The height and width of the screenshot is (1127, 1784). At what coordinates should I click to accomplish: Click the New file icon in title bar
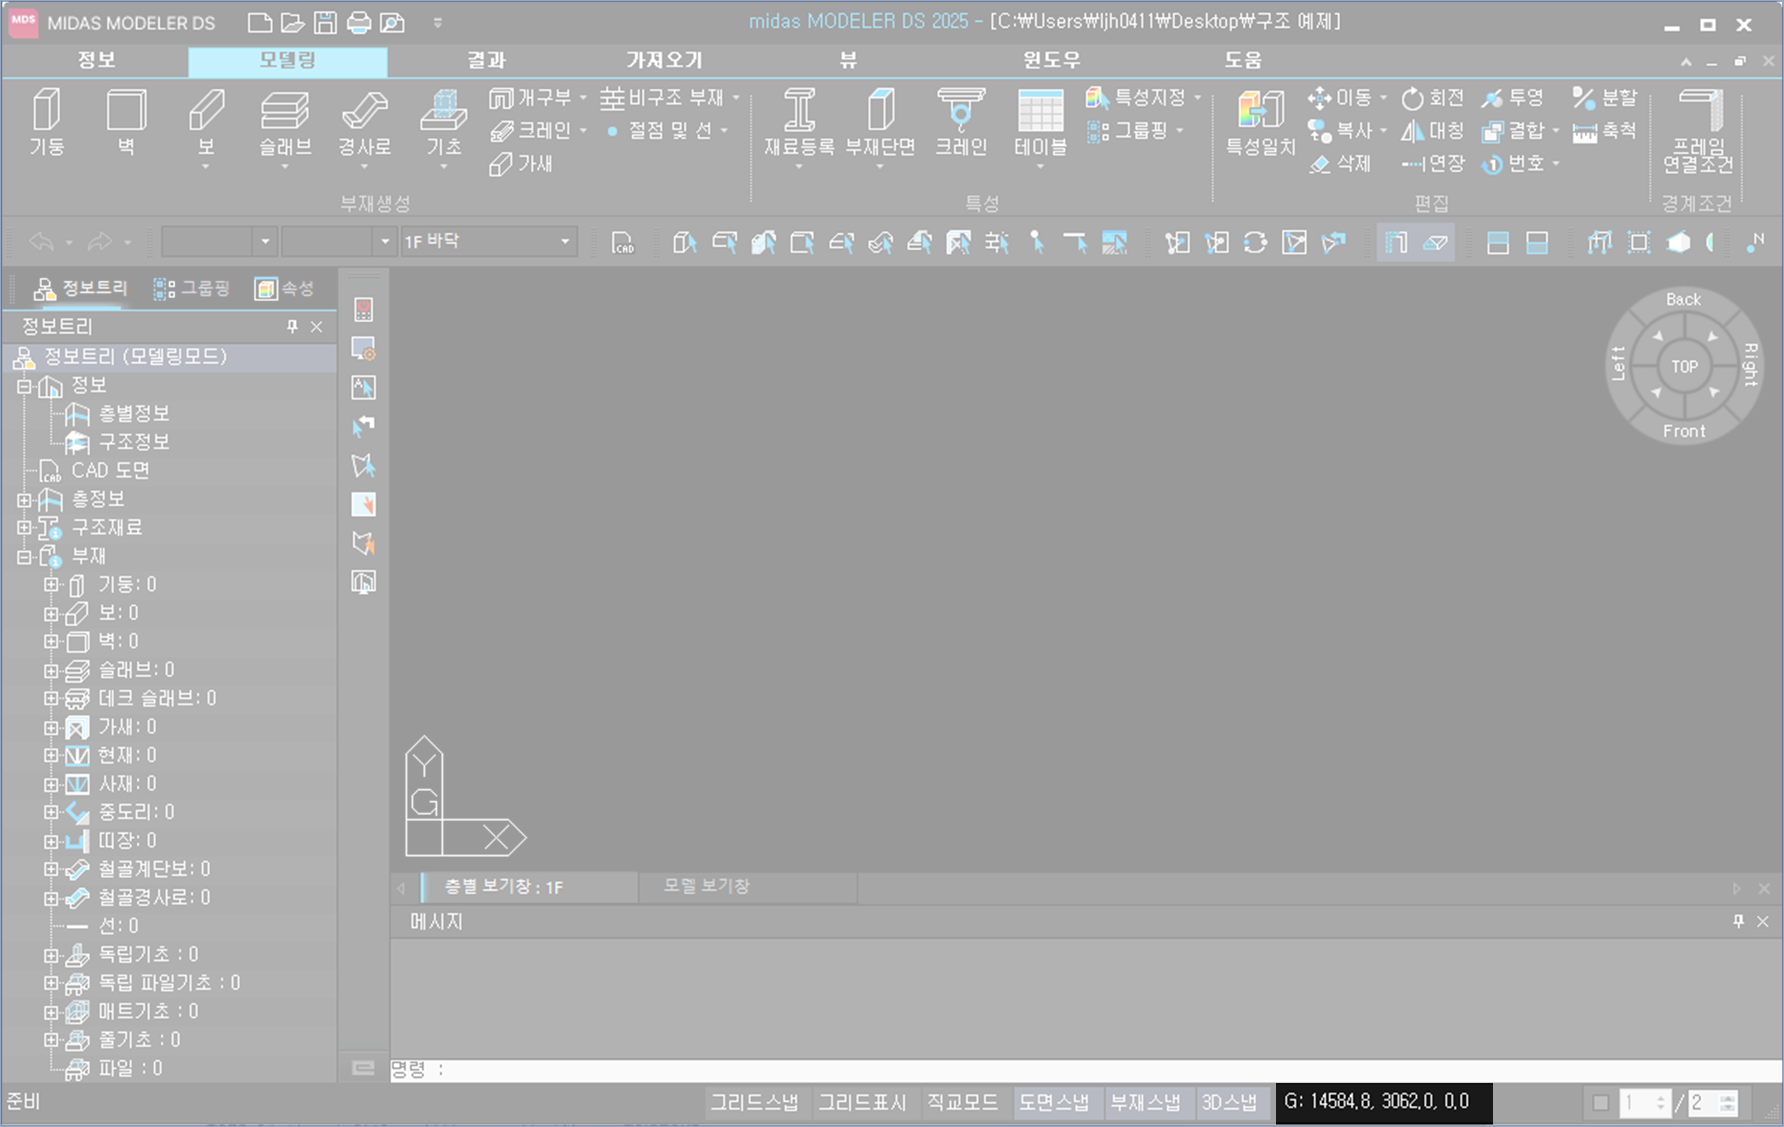[x=259, y=22]
